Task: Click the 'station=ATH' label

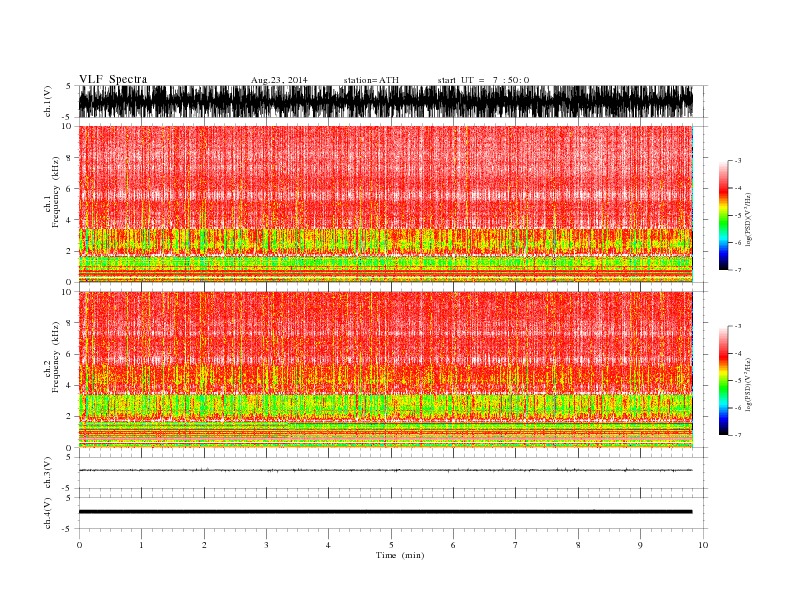Action: (x=371, y=80)
